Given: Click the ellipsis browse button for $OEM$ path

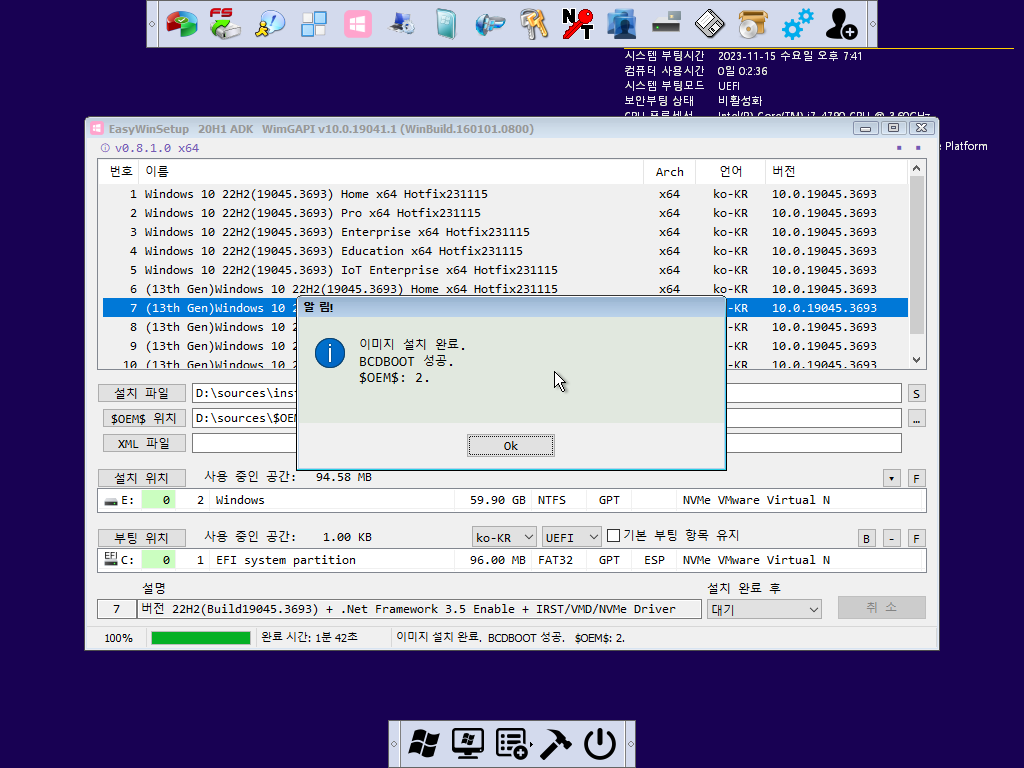Looking at the screenshot, I should tap(916, 418).
